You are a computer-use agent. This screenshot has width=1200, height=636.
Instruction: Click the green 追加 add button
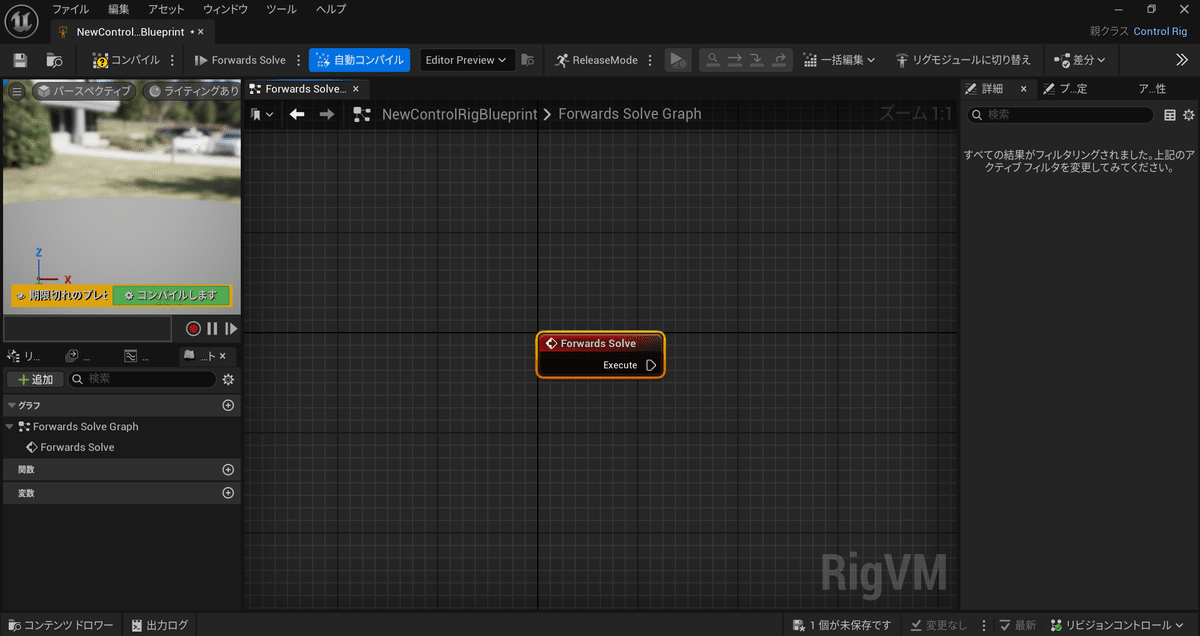(35, 379)
